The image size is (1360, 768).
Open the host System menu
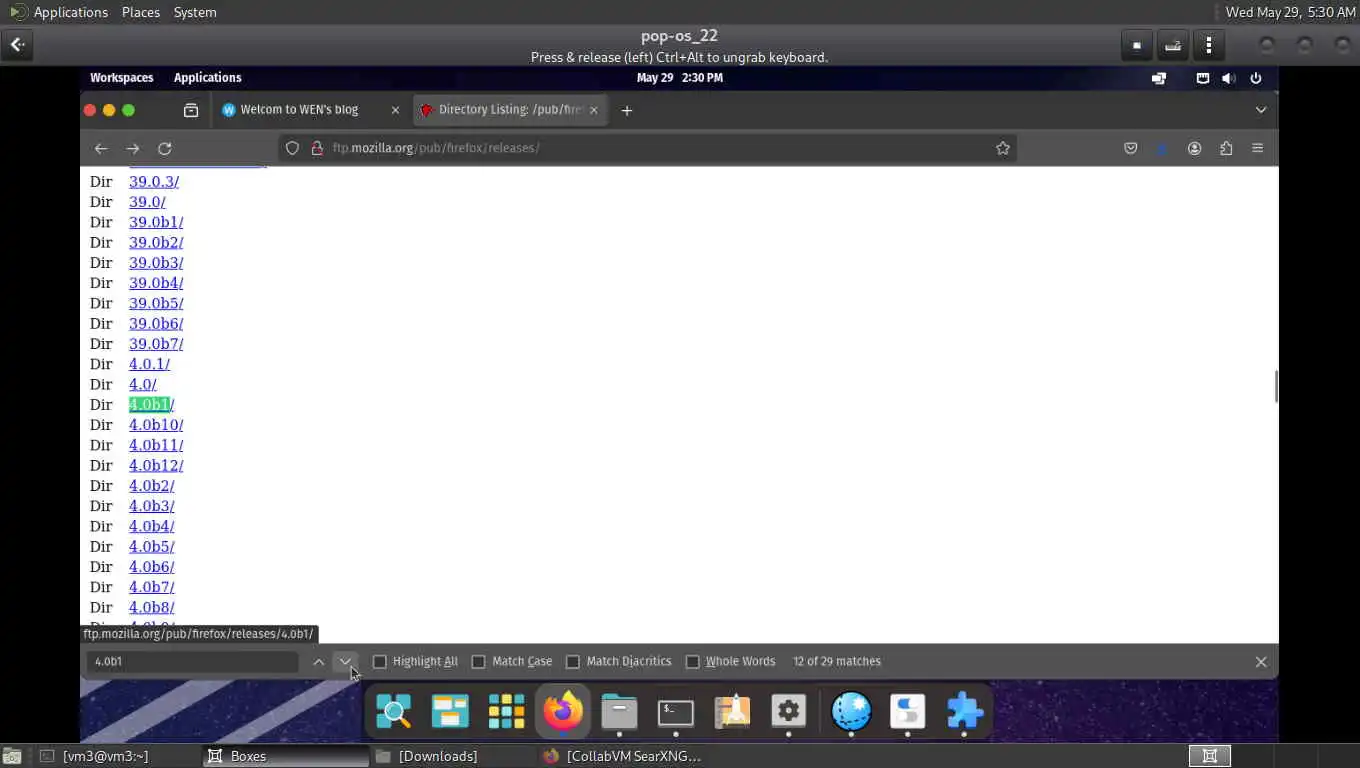pos(195,12)
